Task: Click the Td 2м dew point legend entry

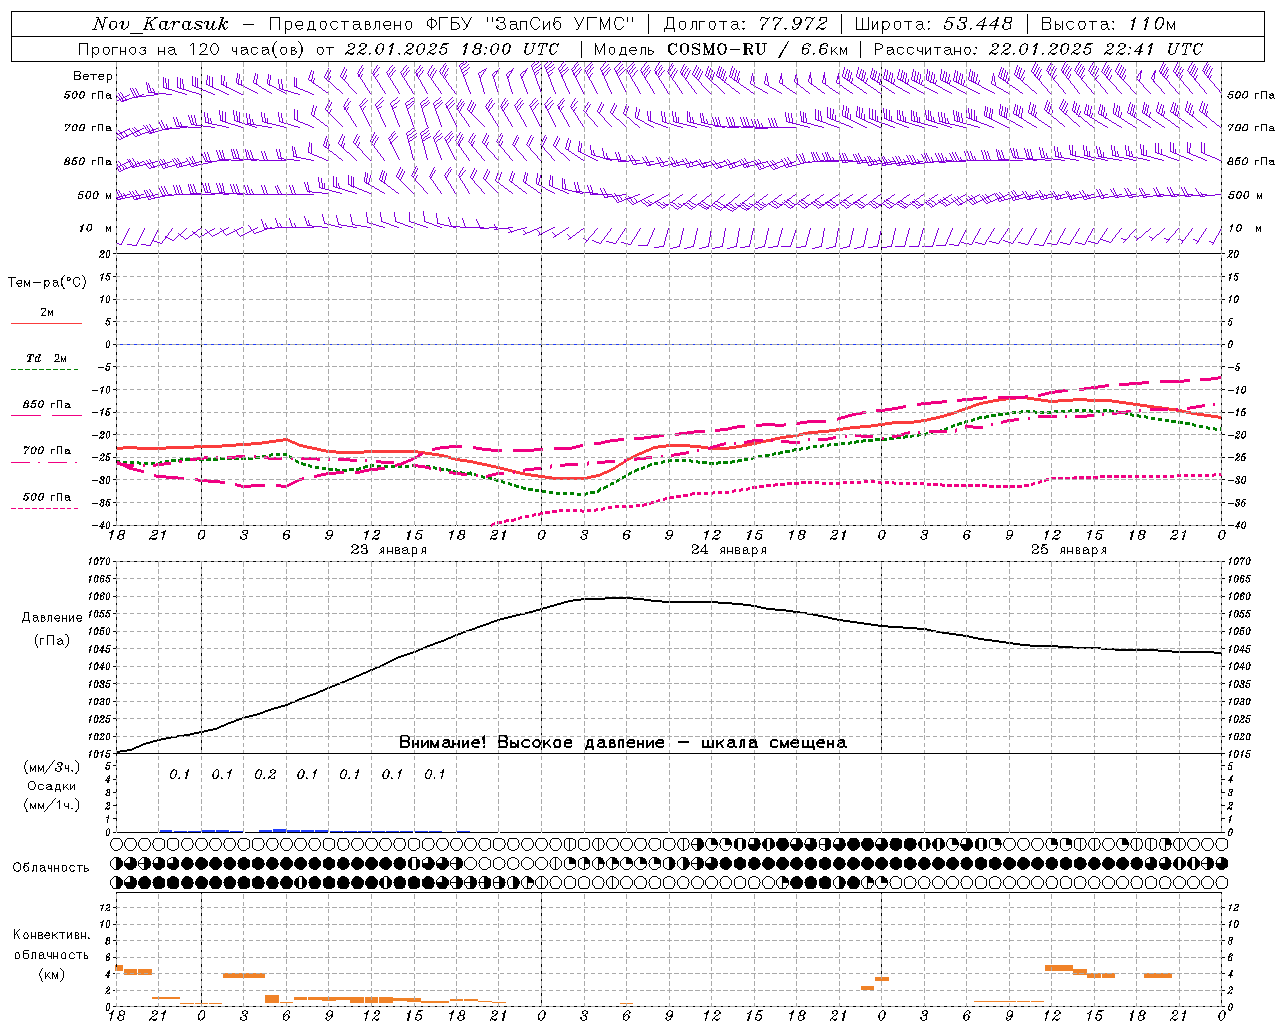Action: 47,358
